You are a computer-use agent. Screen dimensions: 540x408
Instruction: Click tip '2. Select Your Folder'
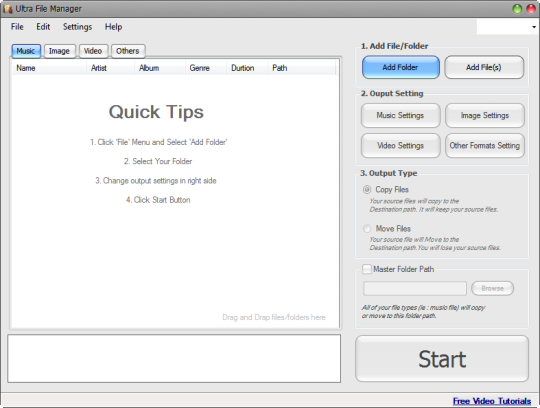158,161
